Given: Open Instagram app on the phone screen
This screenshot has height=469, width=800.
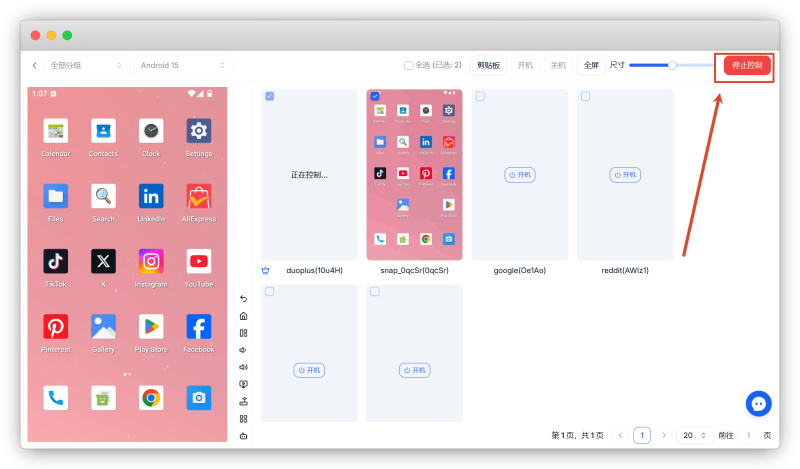Looking at the screenshot, I should pyautogui.click(x=151, y=268).
